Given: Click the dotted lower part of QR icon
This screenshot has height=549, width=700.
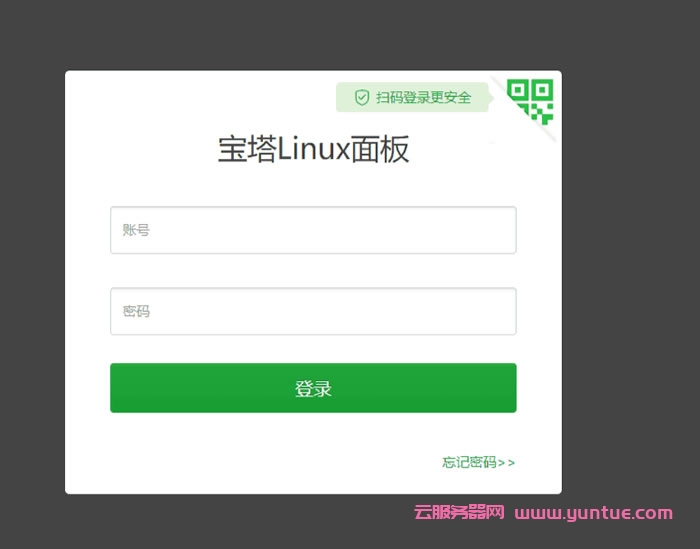Looking at the screenshot, I should [538, 114].
